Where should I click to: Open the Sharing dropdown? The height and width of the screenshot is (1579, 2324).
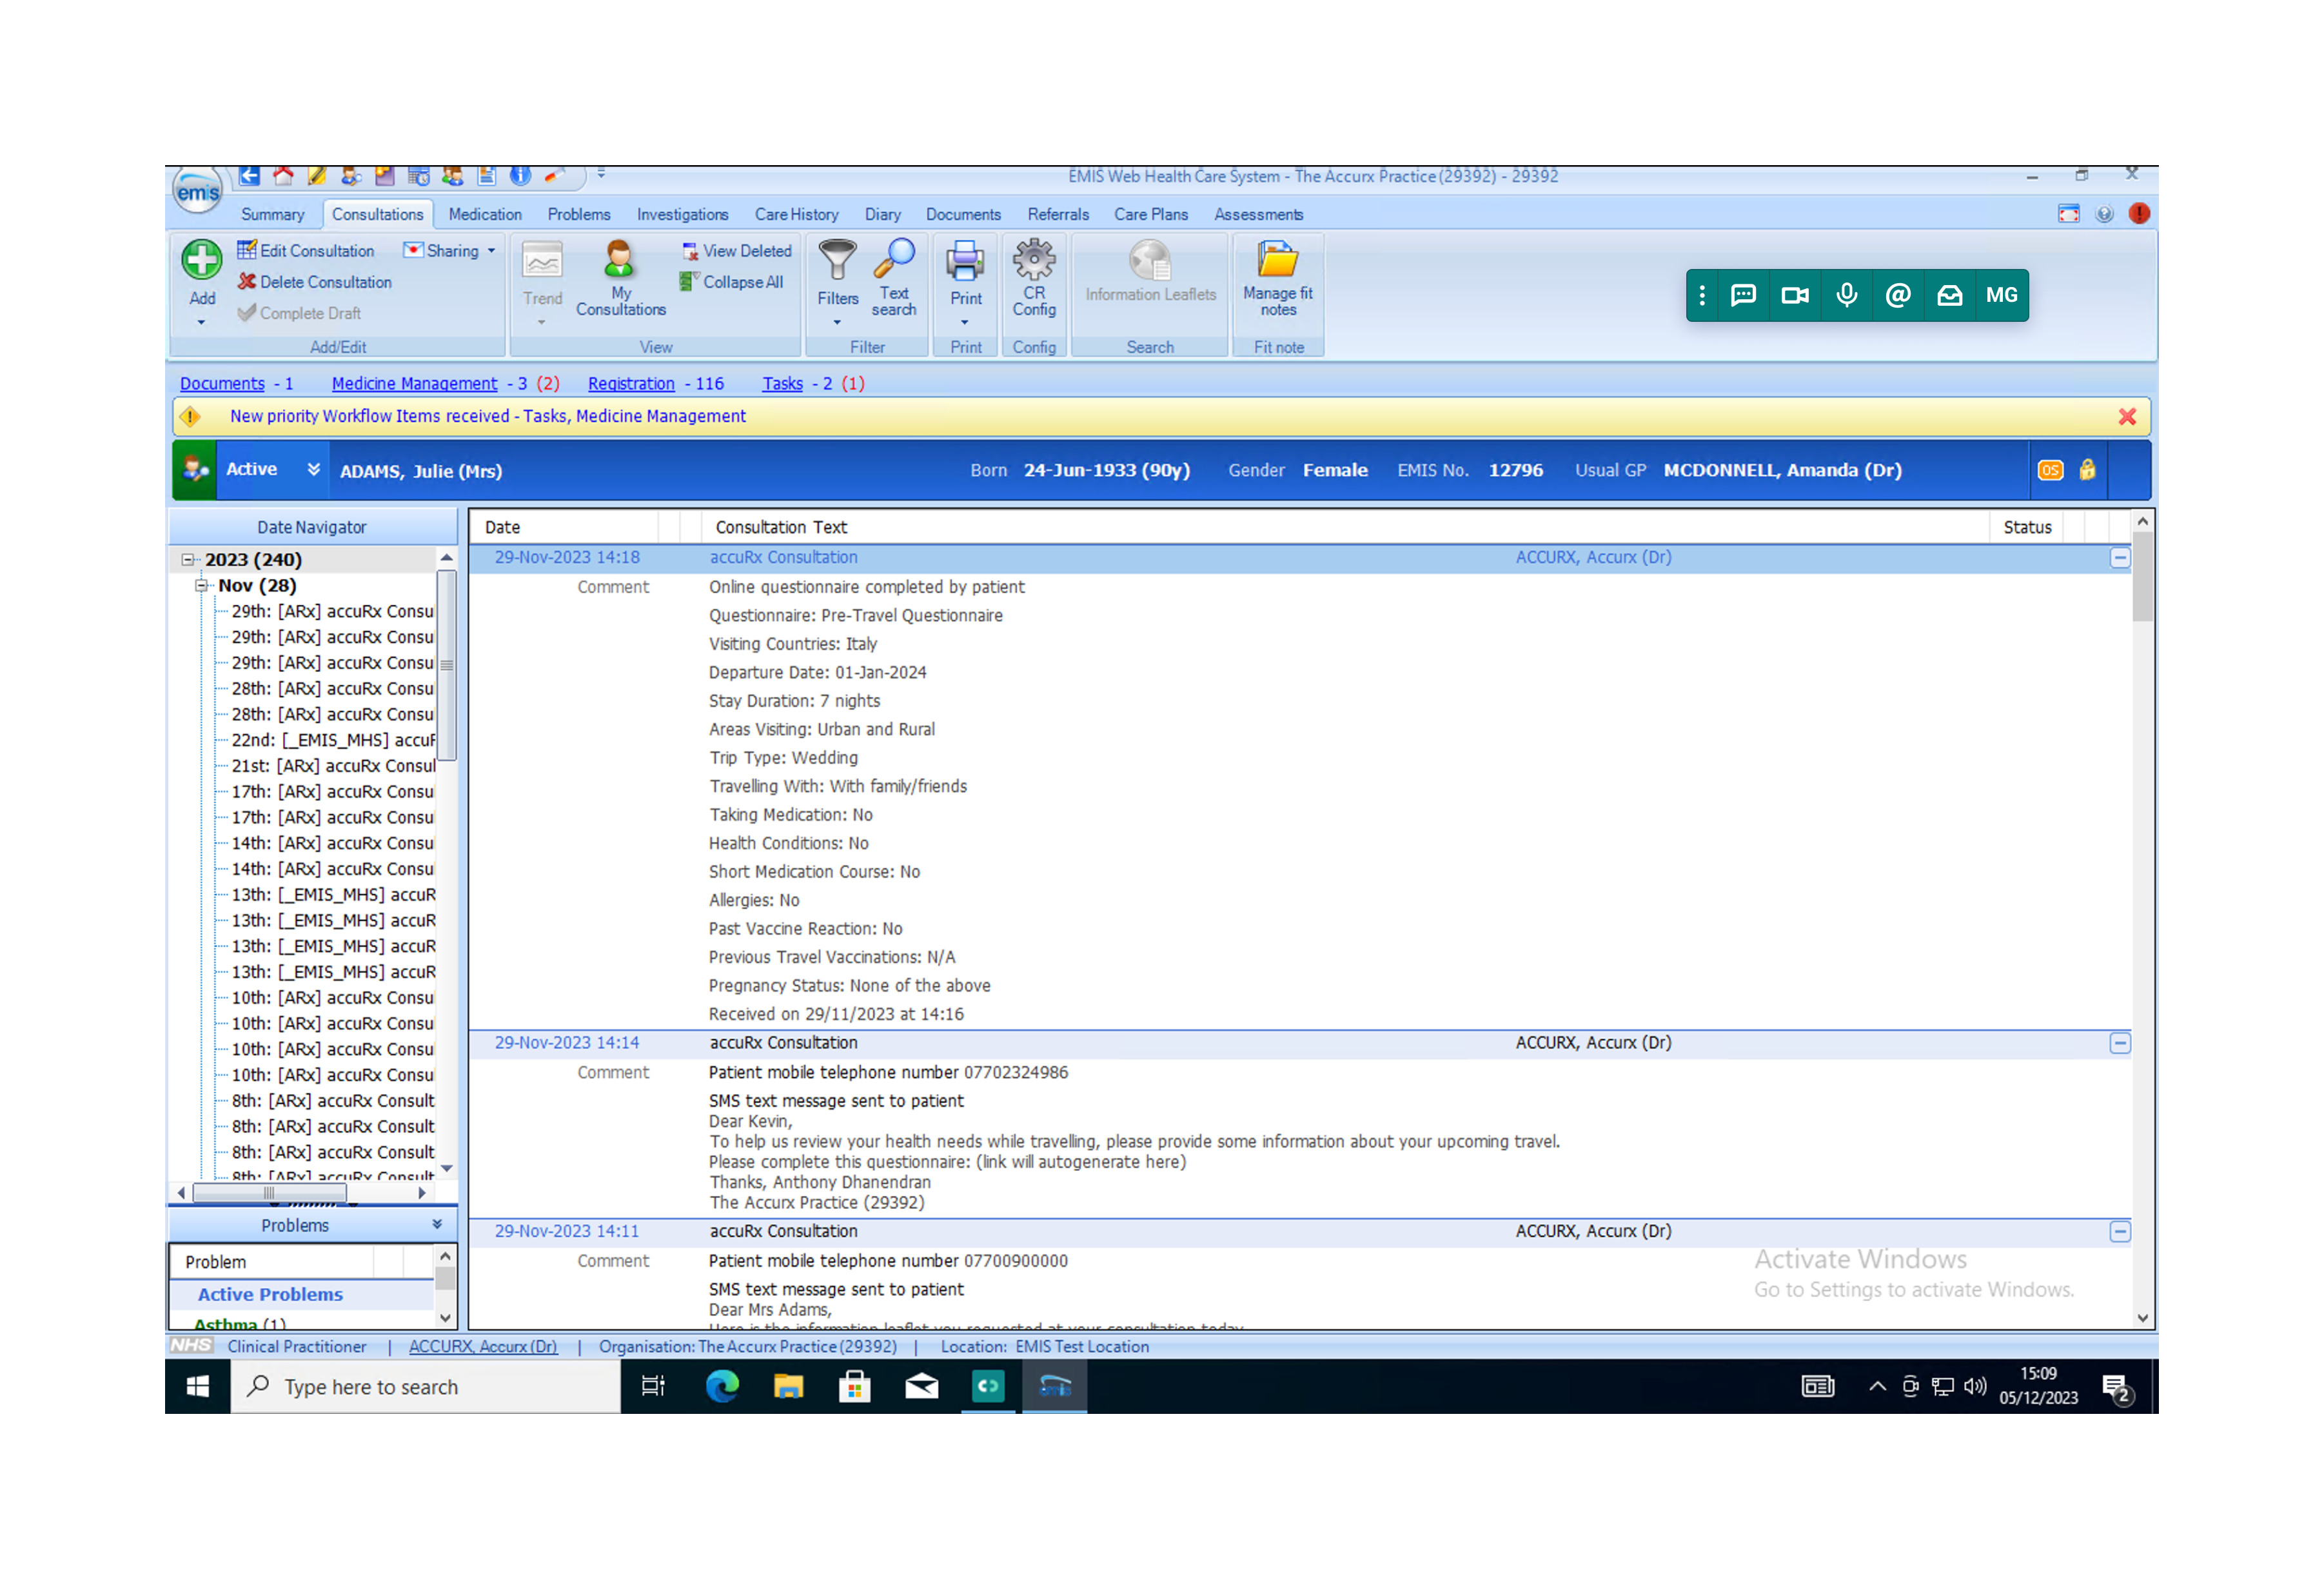451,251
